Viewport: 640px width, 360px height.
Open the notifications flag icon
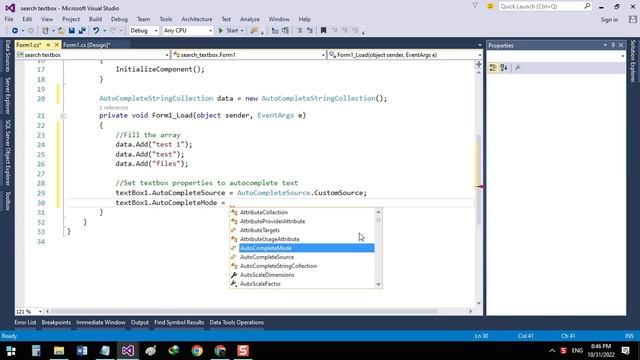point(475,6)
